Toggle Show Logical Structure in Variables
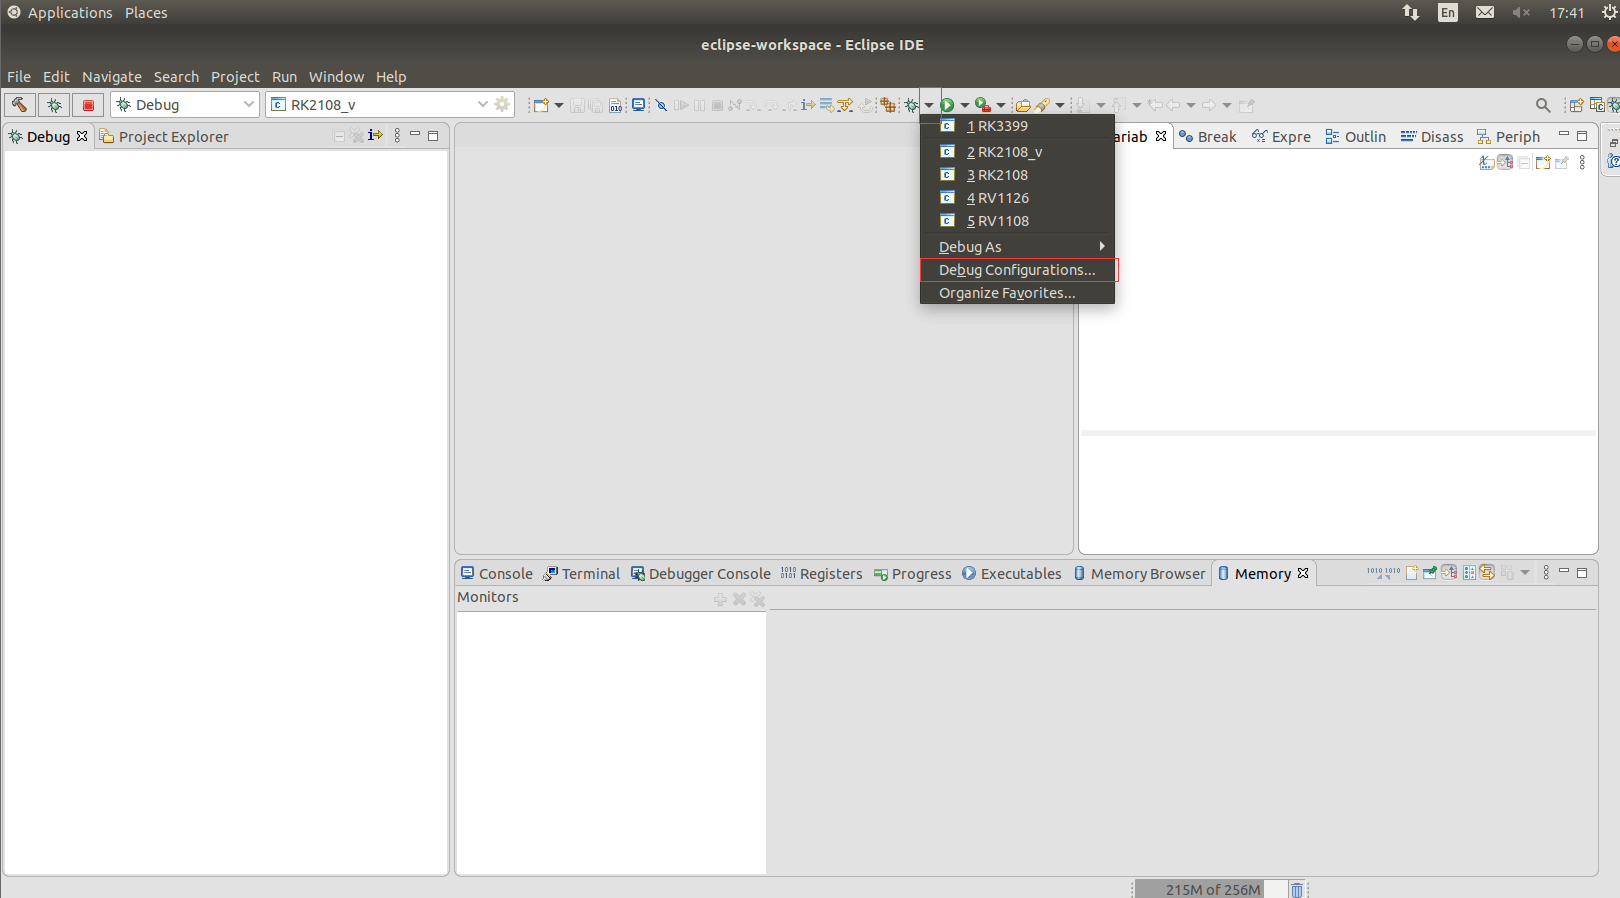 pos(1505,163)
